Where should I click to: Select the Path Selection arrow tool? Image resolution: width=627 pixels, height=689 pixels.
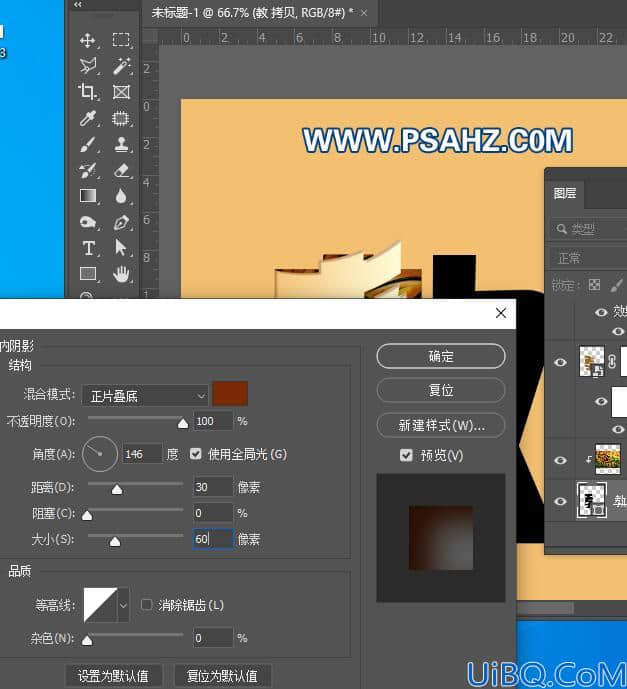tap(120, 247)
